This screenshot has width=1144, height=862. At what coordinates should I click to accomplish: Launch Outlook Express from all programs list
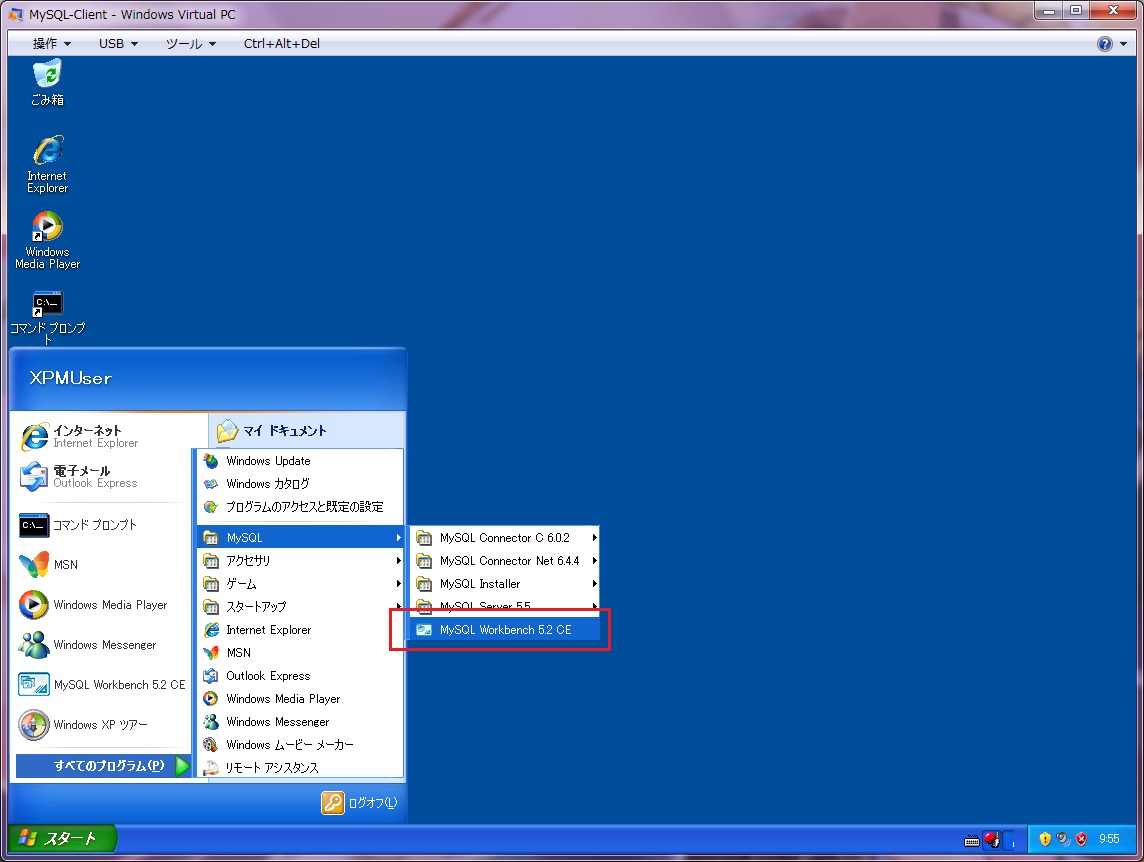coord(301,676)
